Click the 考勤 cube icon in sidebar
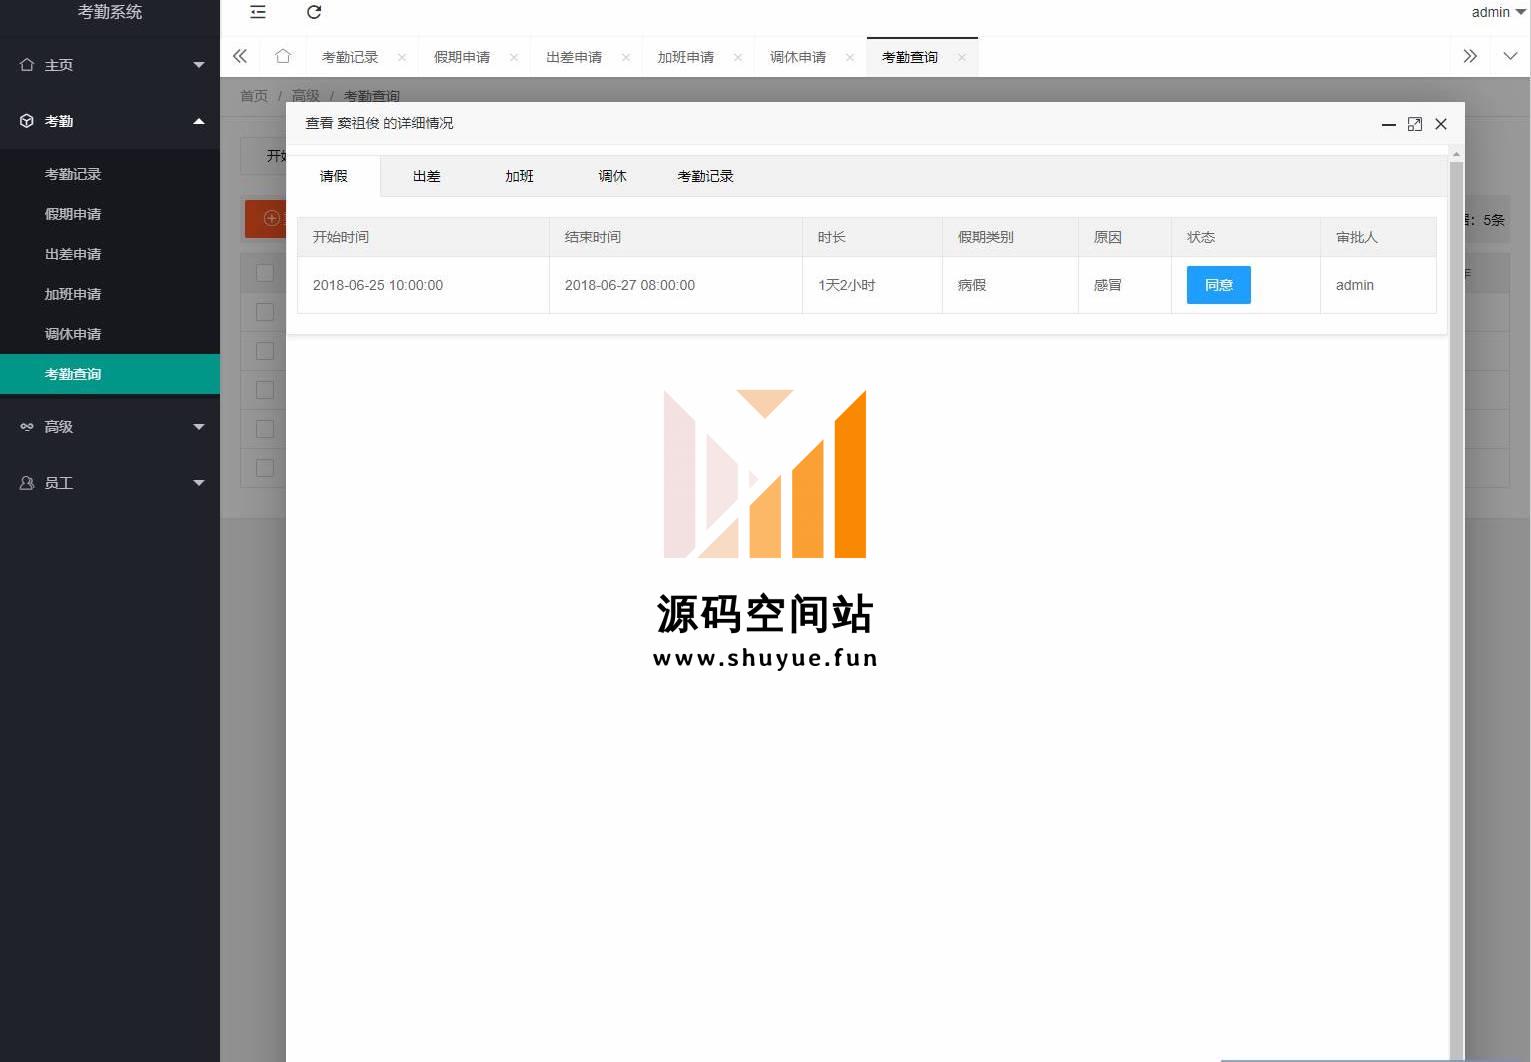This screenshot has width=1531, height=1062. (x=27, y=120)
